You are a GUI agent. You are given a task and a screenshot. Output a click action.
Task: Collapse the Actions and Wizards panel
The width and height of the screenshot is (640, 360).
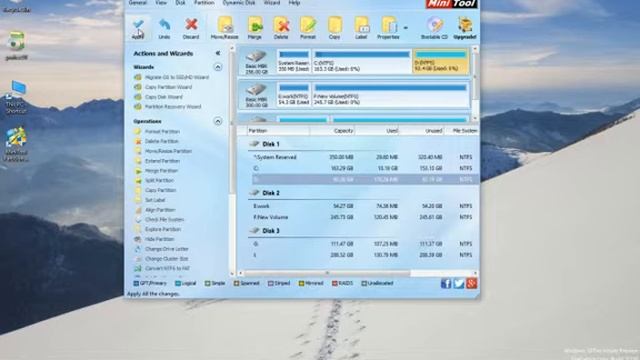[218, 53]
